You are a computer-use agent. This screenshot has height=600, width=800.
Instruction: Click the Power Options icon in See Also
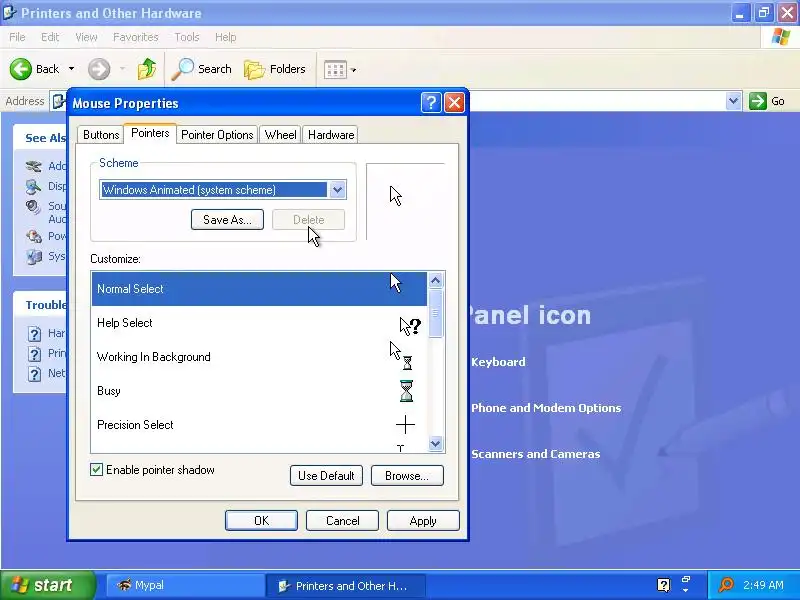34,236
